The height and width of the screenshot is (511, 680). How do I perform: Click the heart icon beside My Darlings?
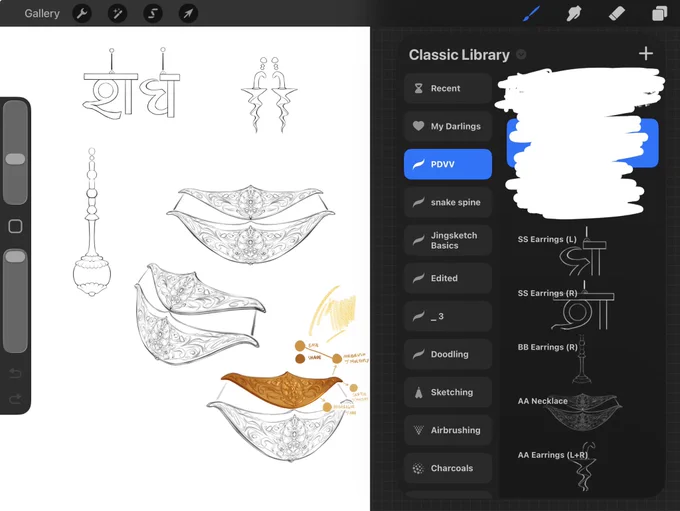tap(418, 126)
